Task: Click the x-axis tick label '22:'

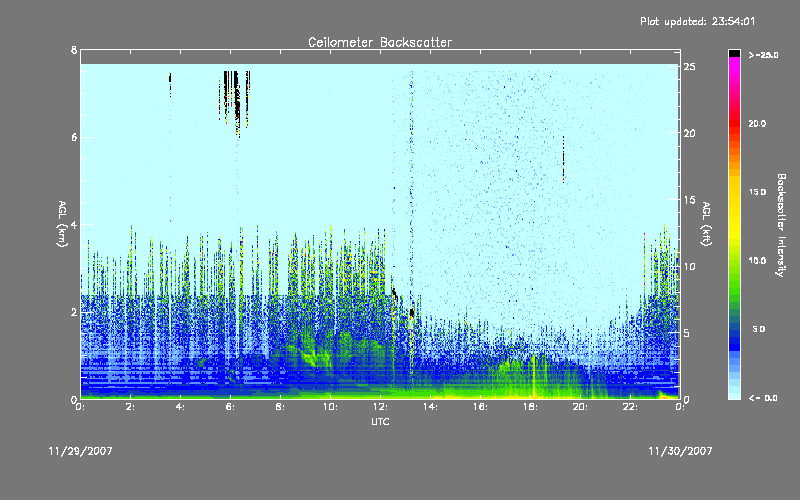Action: [x=630, y=407]
